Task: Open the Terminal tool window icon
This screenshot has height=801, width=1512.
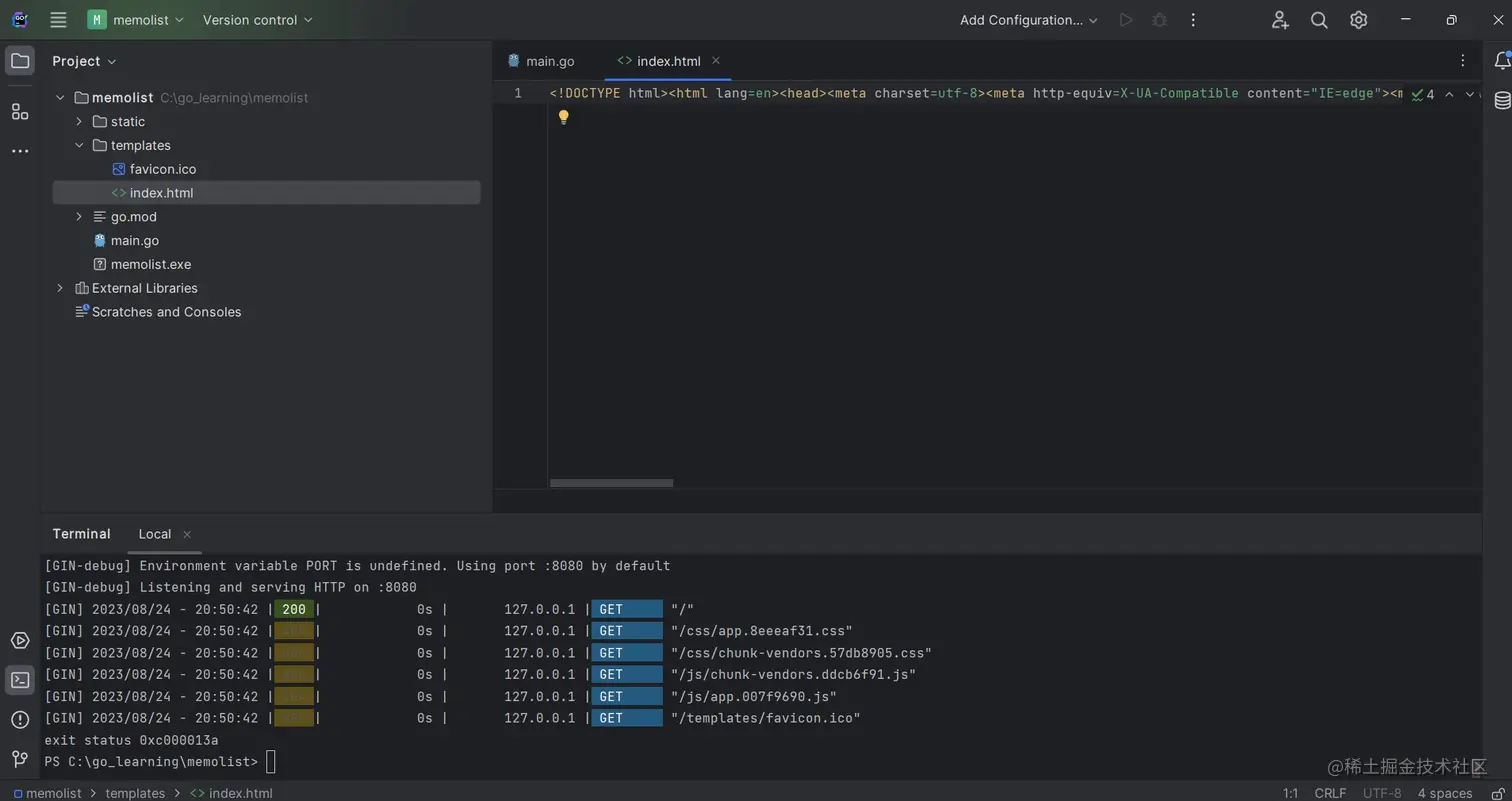Action: tap(20, 680)
